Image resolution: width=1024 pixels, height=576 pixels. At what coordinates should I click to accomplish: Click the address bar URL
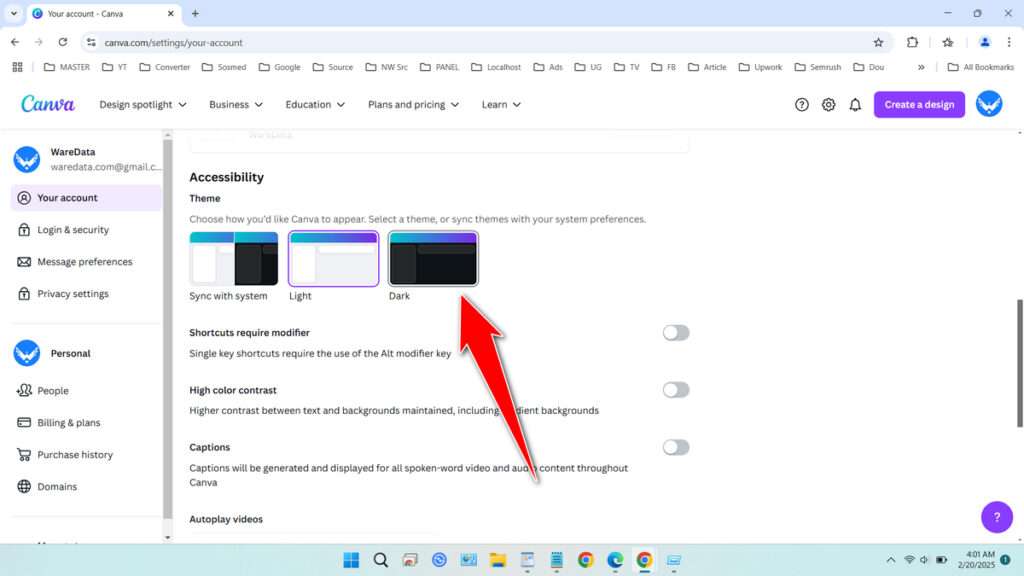pos(174,42)
